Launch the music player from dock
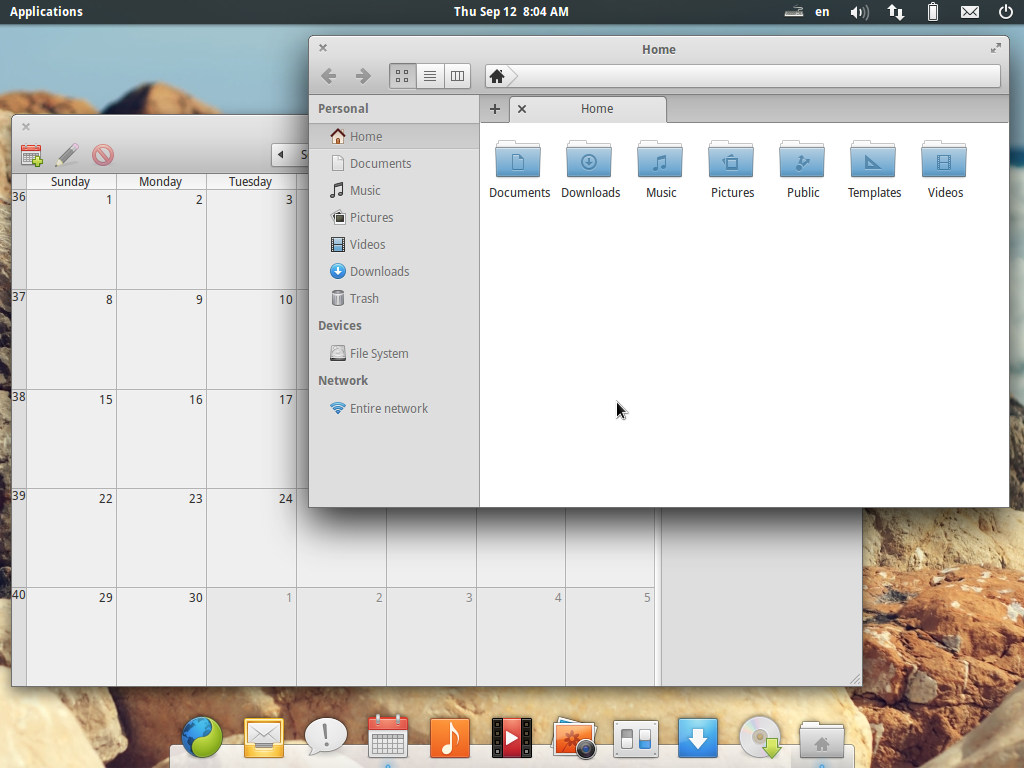Viewport: 1024px width, 768px height. coord(449,739)
